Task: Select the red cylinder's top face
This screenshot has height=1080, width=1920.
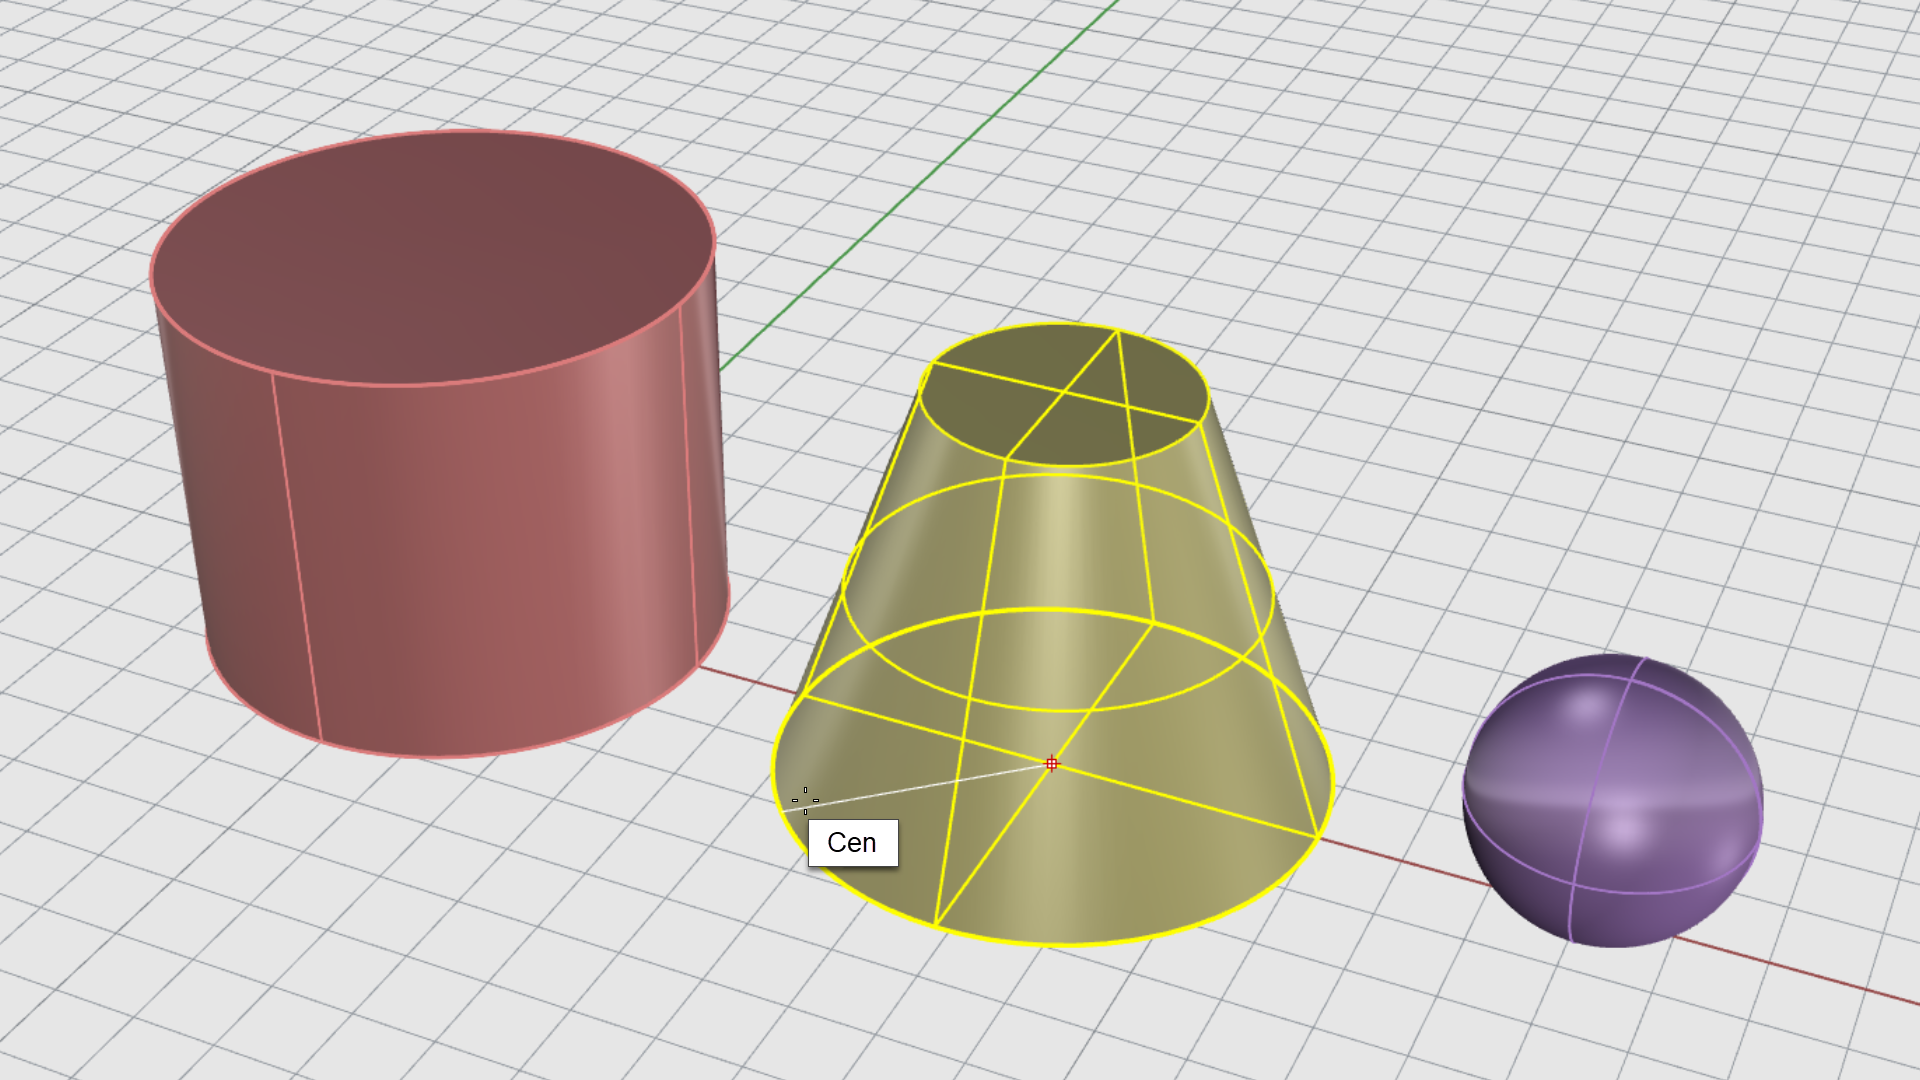Action: click(x=430, y=255)
